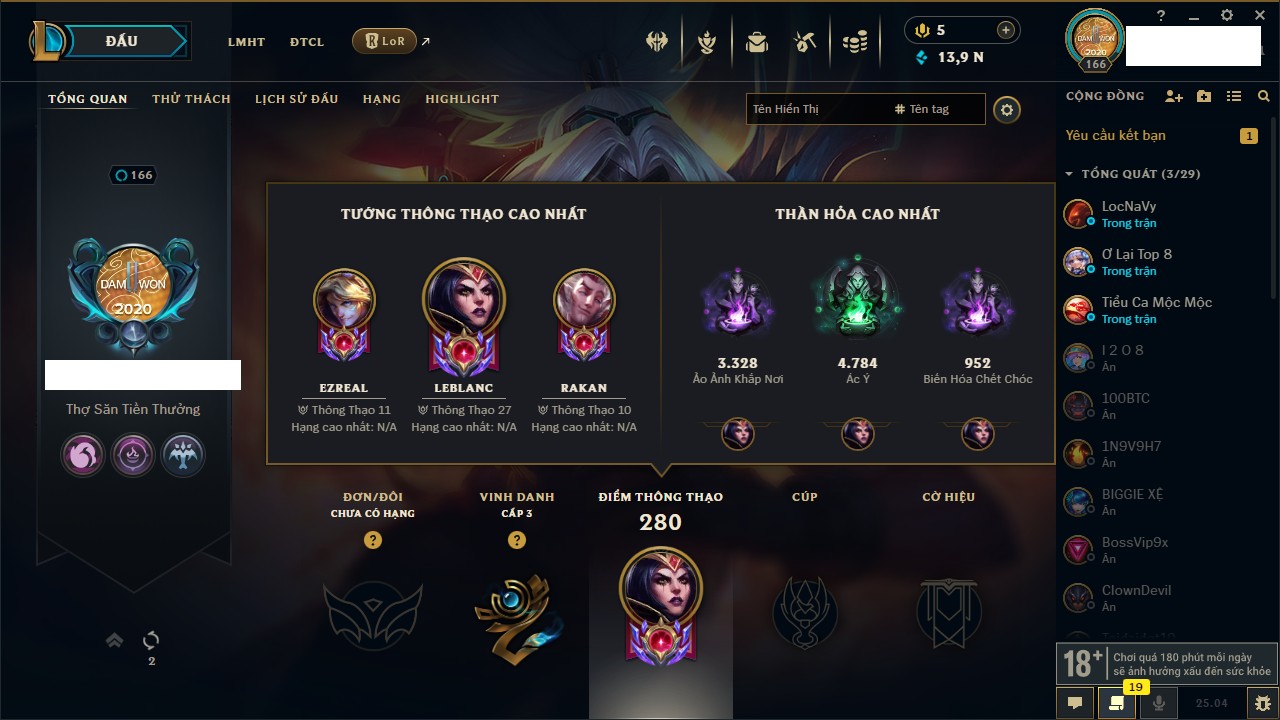Toggle the friend list view options
The image size is (1280, 720).
tap(1234, 96)
